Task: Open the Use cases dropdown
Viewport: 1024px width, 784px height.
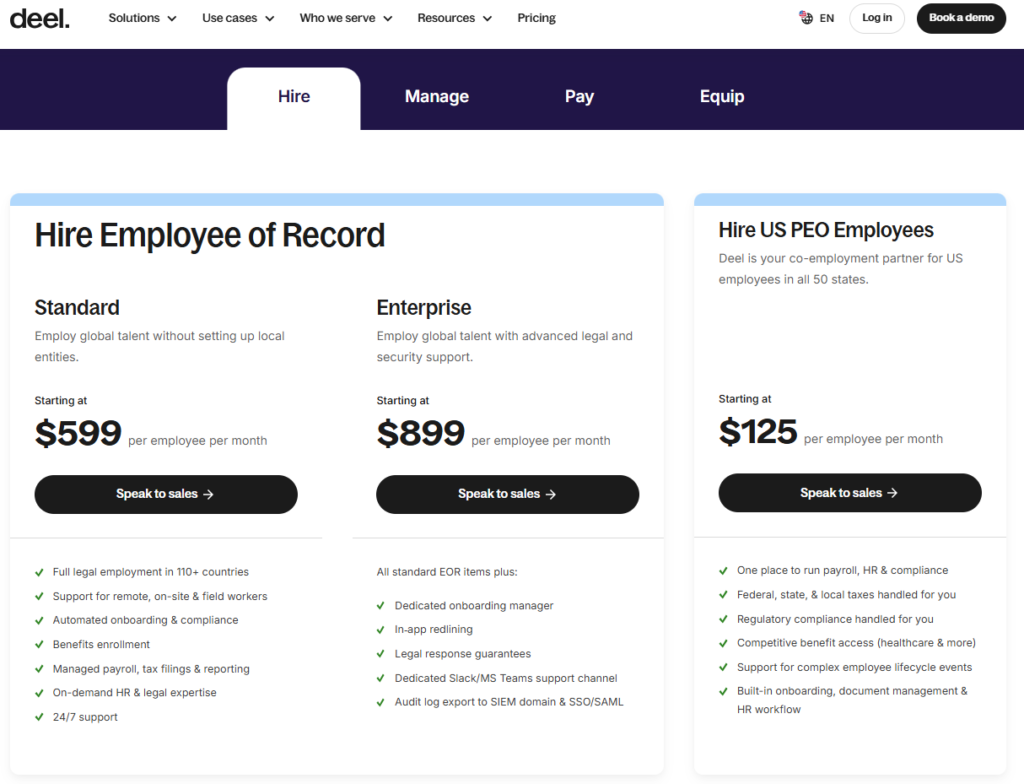Action: coord(238,18)
